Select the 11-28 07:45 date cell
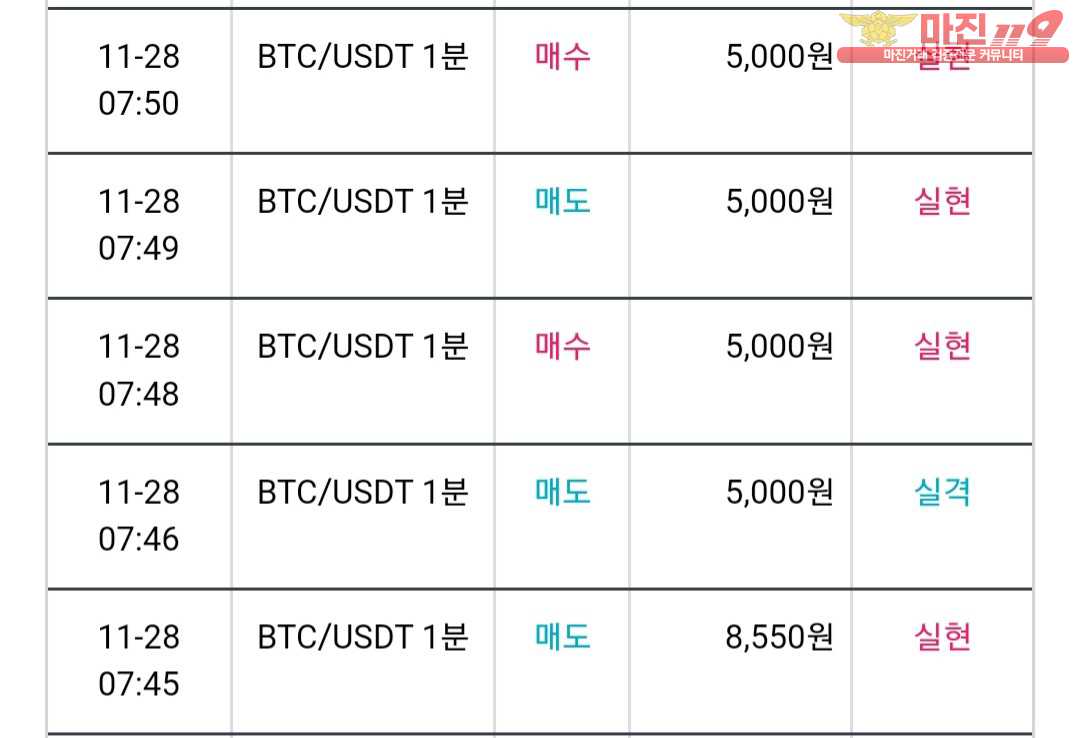Image resolution: width=1080 pixels, height=738 pixels. pyautogui.click(x=139, y=661)
